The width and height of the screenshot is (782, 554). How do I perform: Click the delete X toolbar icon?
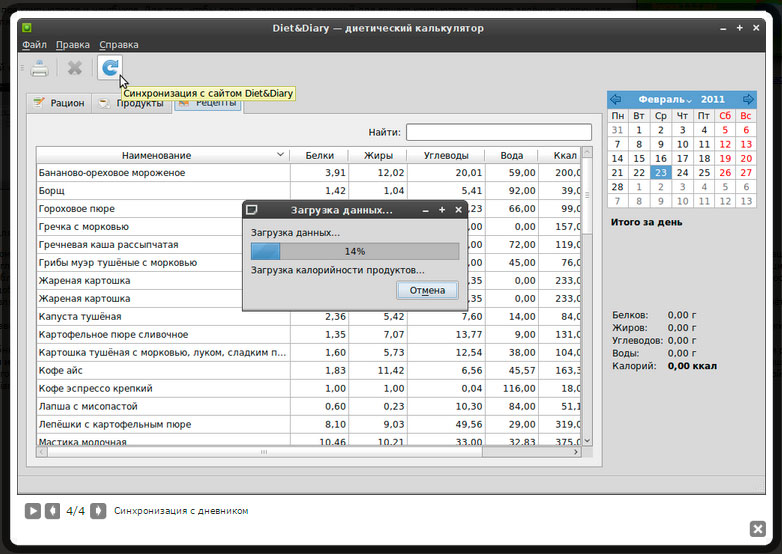tap(74, 68)
